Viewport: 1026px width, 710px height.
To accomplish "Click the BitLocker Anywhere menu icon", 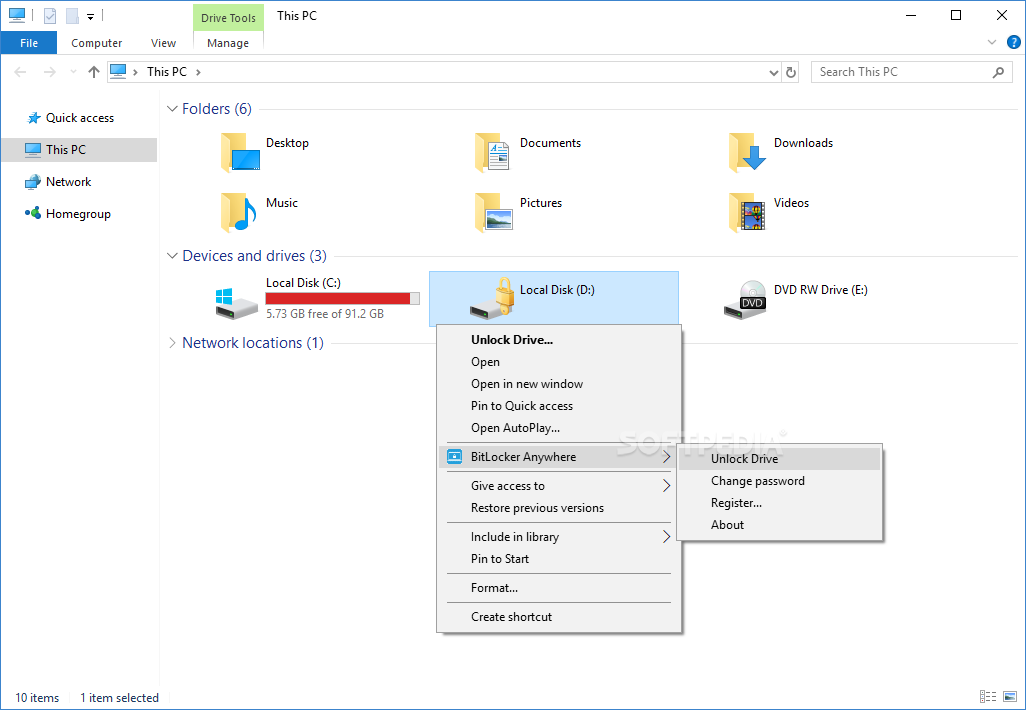I will [454, 457].
